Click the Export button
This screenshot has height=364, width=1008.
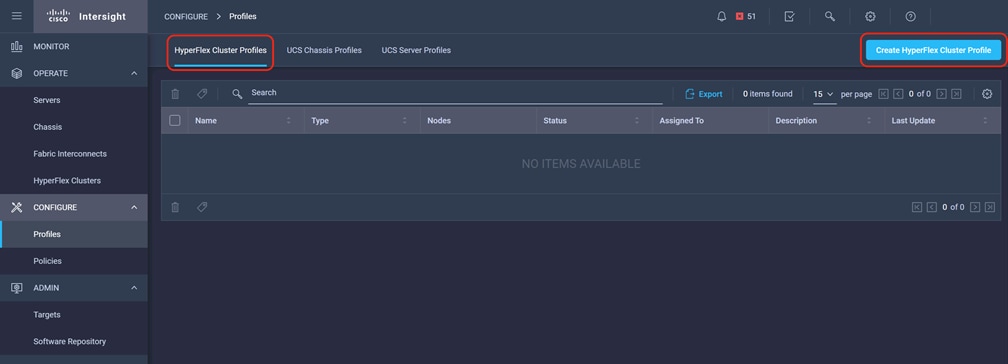click(x=704, y=94)
